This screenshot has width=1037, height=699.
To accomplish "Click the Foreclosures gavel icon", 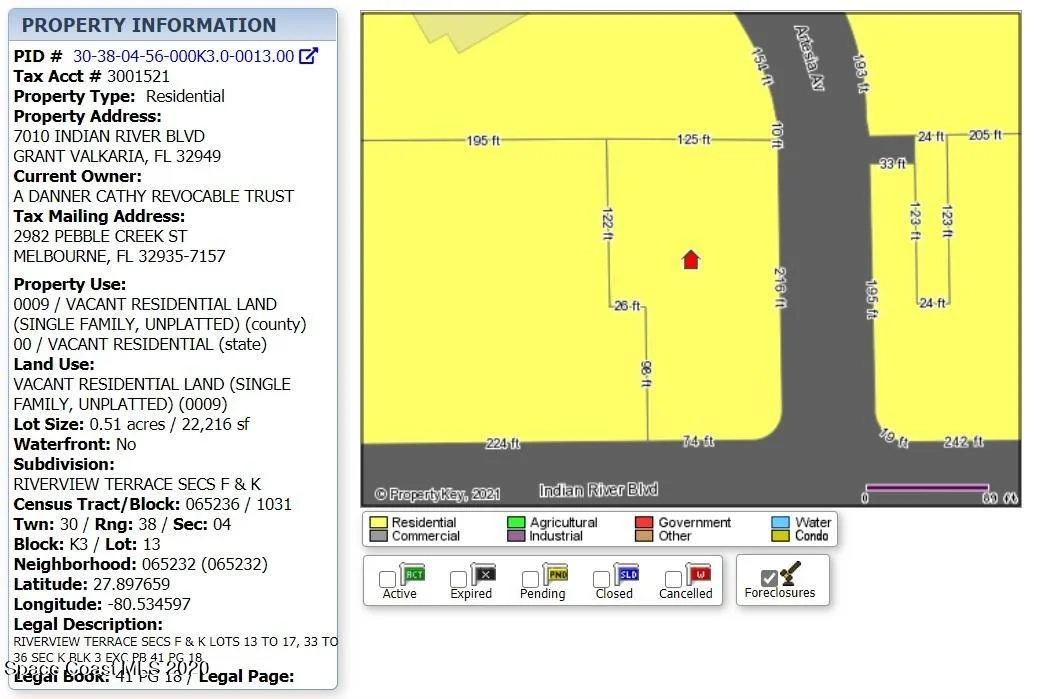I will 791,573.
